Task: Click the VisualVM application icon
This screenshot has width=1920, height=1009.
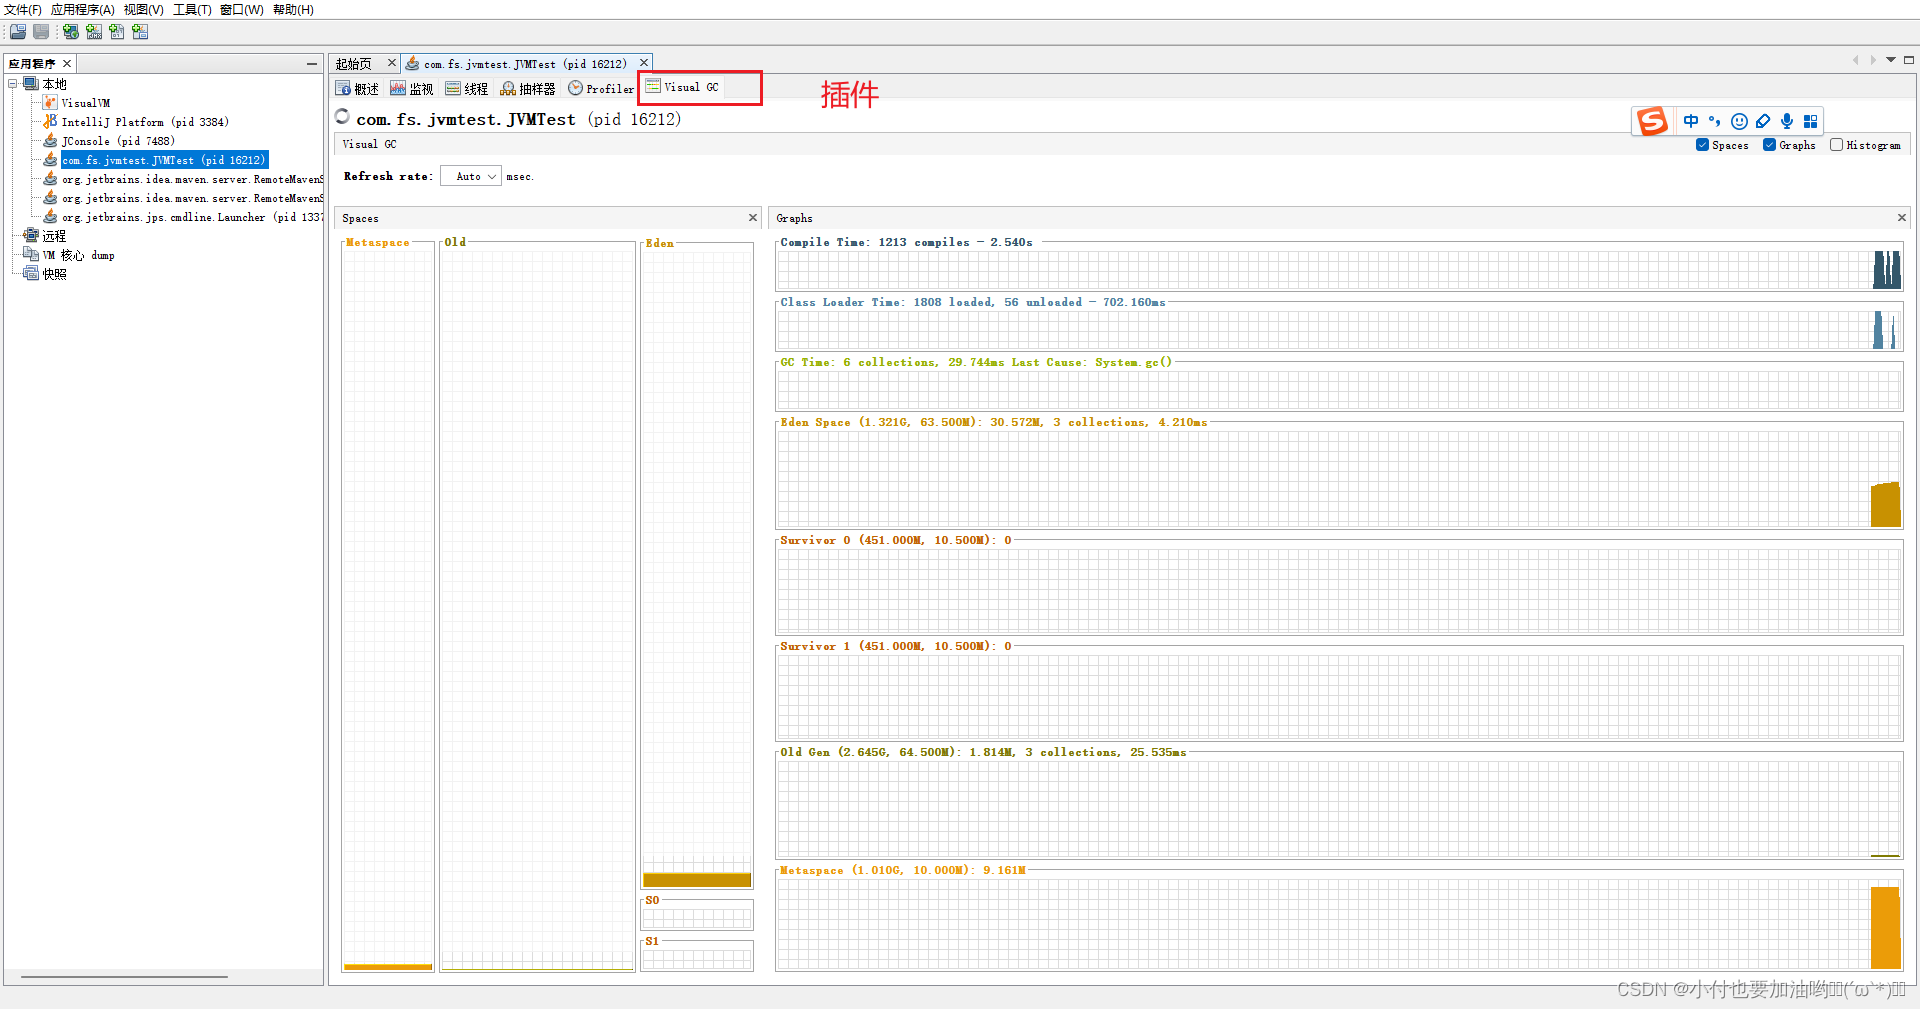Action: point(50,103)
